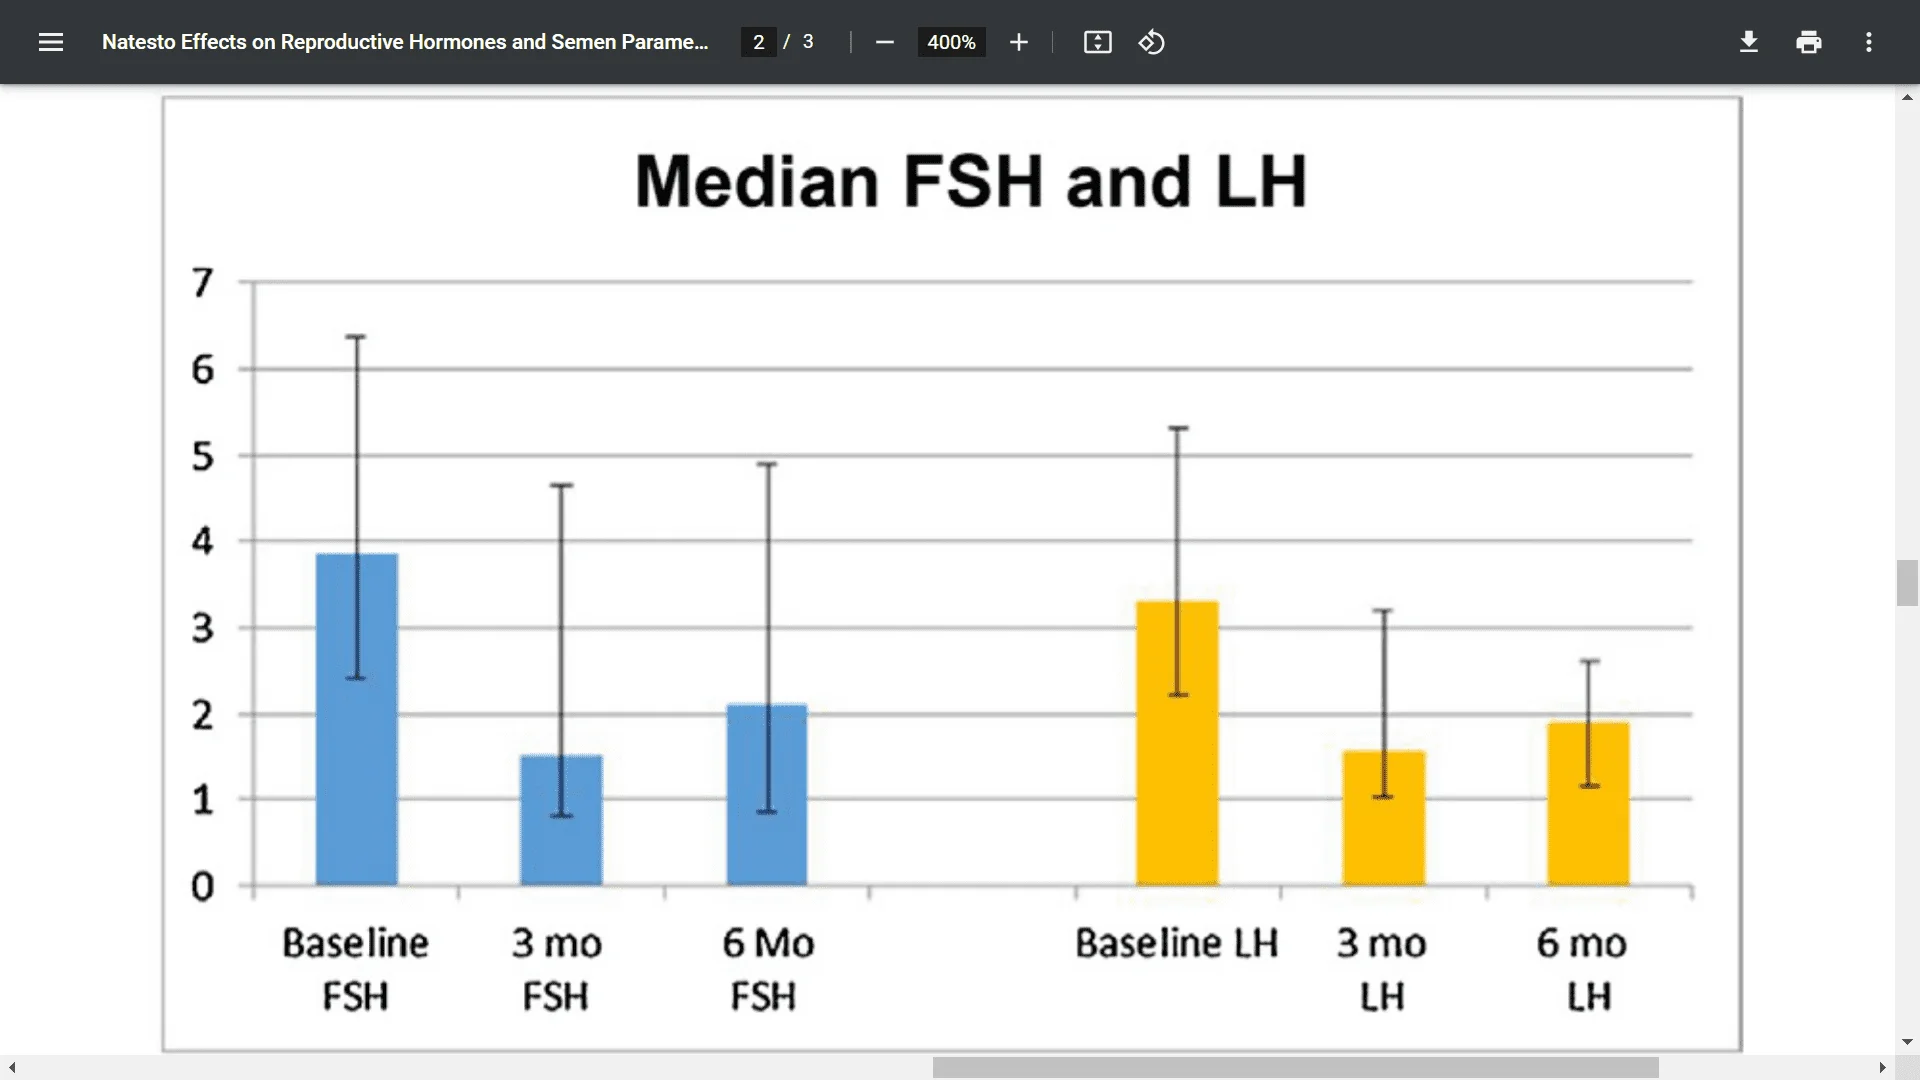The width and height of the screenshot is (1920, 1080).
Task: Open the sidebar hamburger menu
Action: pos(51,42)
